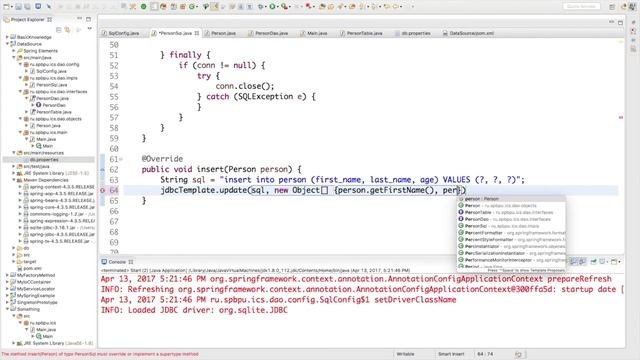The height and width of the screenshot is (360, 640).
Task: Select pom.xml under DataSource project
Action: point(32,268)
